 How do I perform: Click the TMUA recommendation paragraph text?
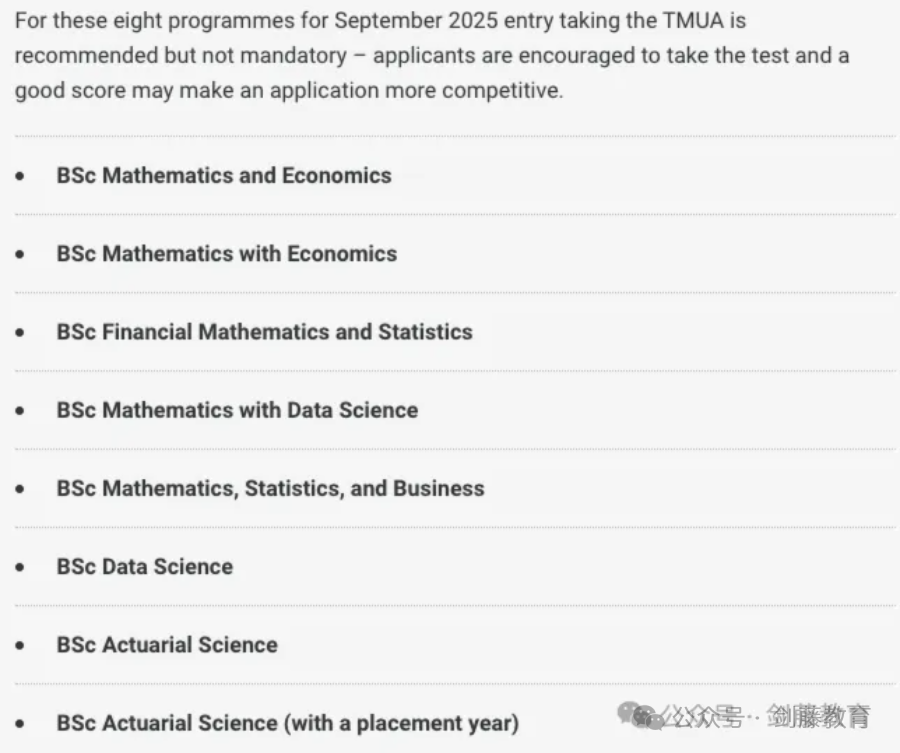432,56
